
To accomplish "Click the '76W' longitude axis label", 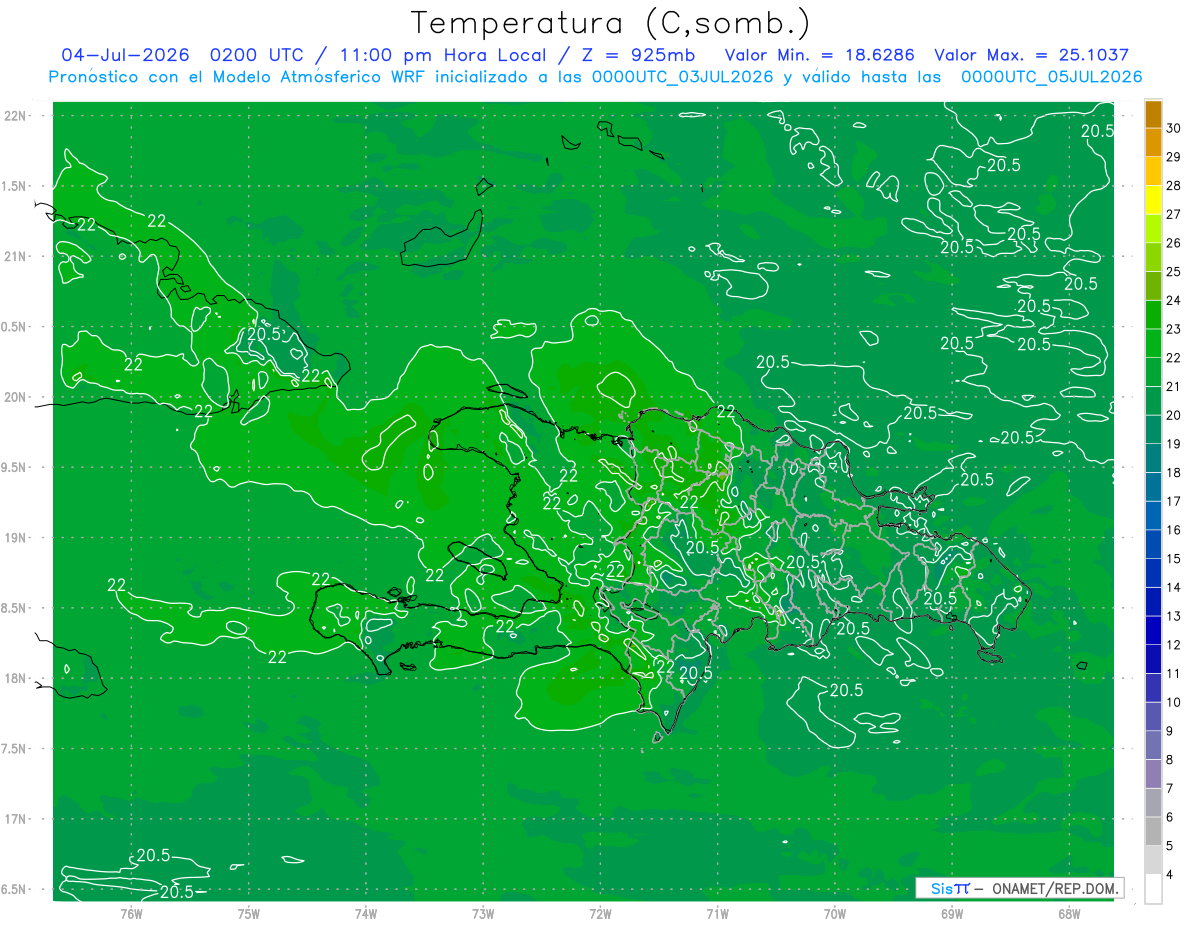I will pyautogui.click(x=131, y=913).
